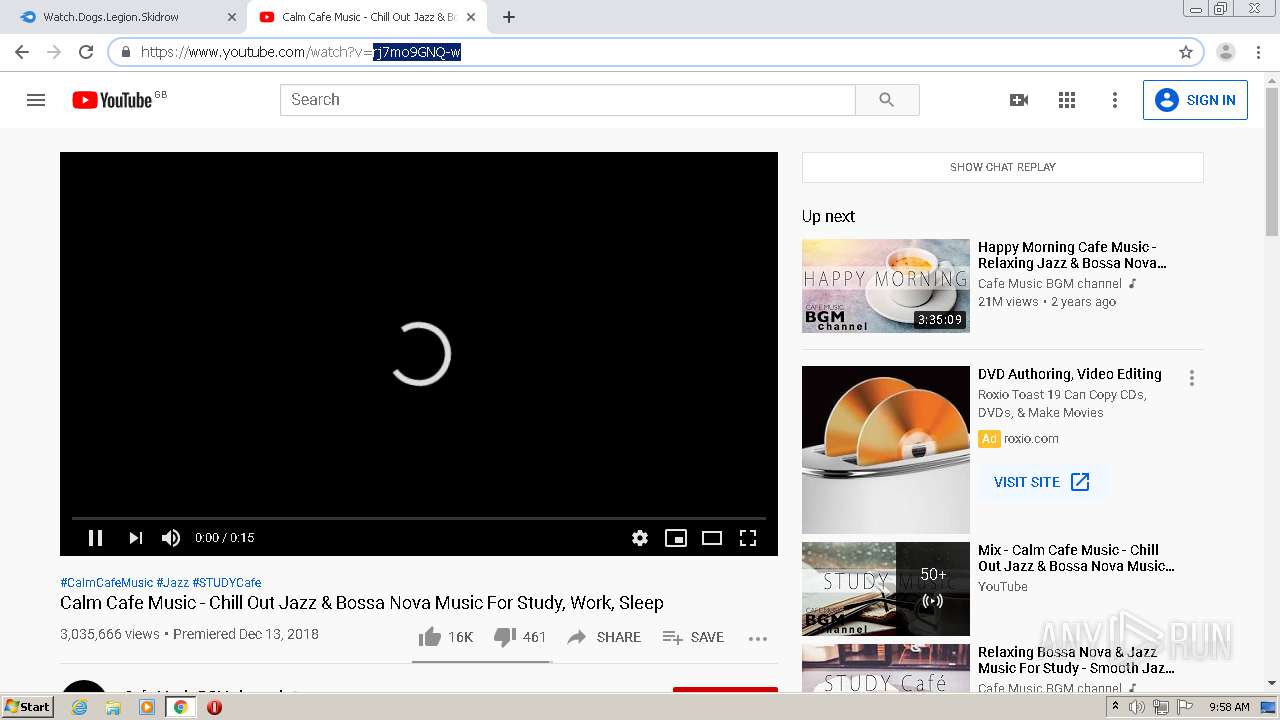This screenshot has width=1280, height=720.
Task: Click the SIGN IN button
Action: coord(1195,100)
